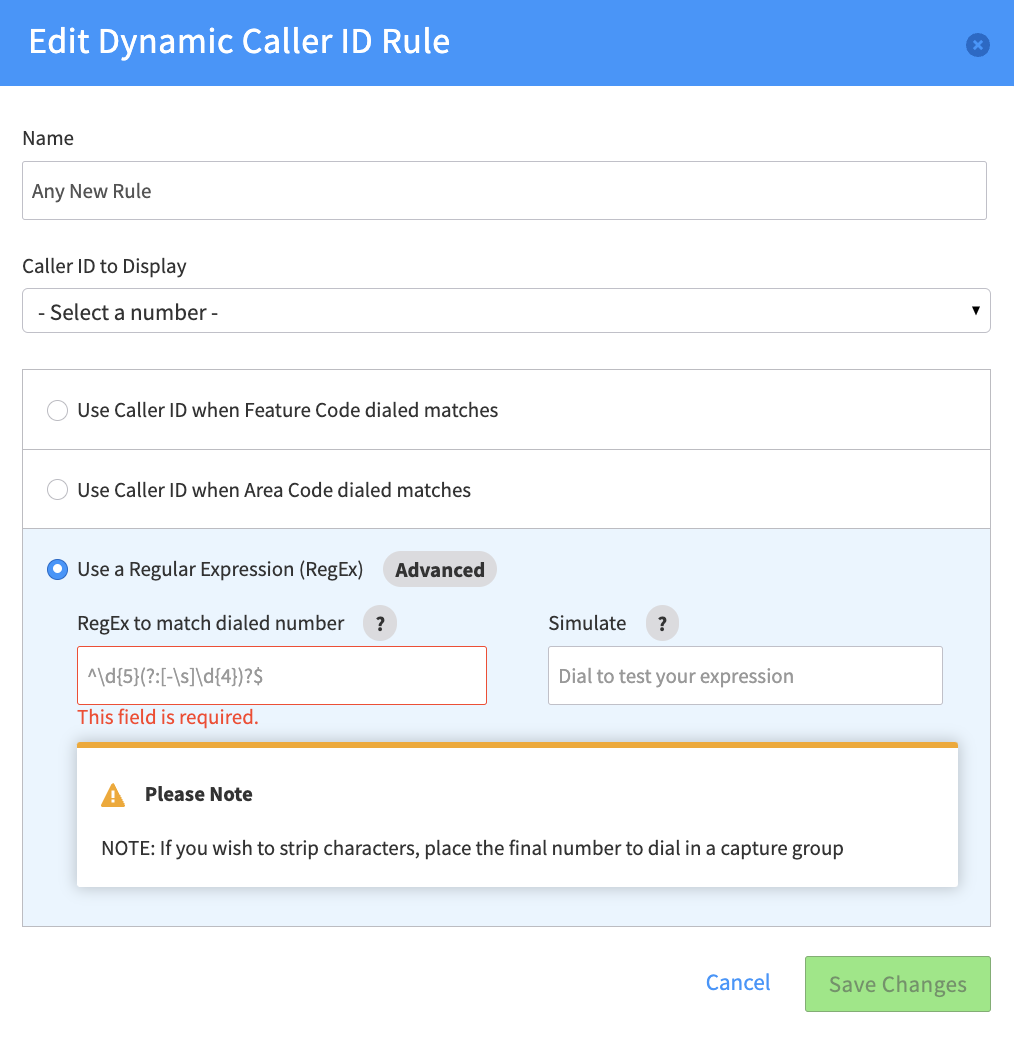Click dropdown arrow on Select a number
Screen dimensions: 1014x1042
point(975,310)
